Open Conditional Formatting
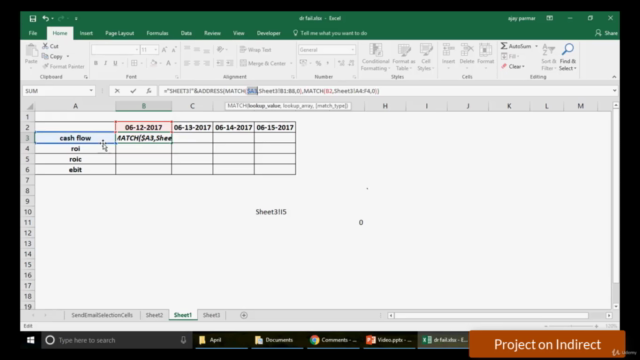 click(x=375, y=57)
